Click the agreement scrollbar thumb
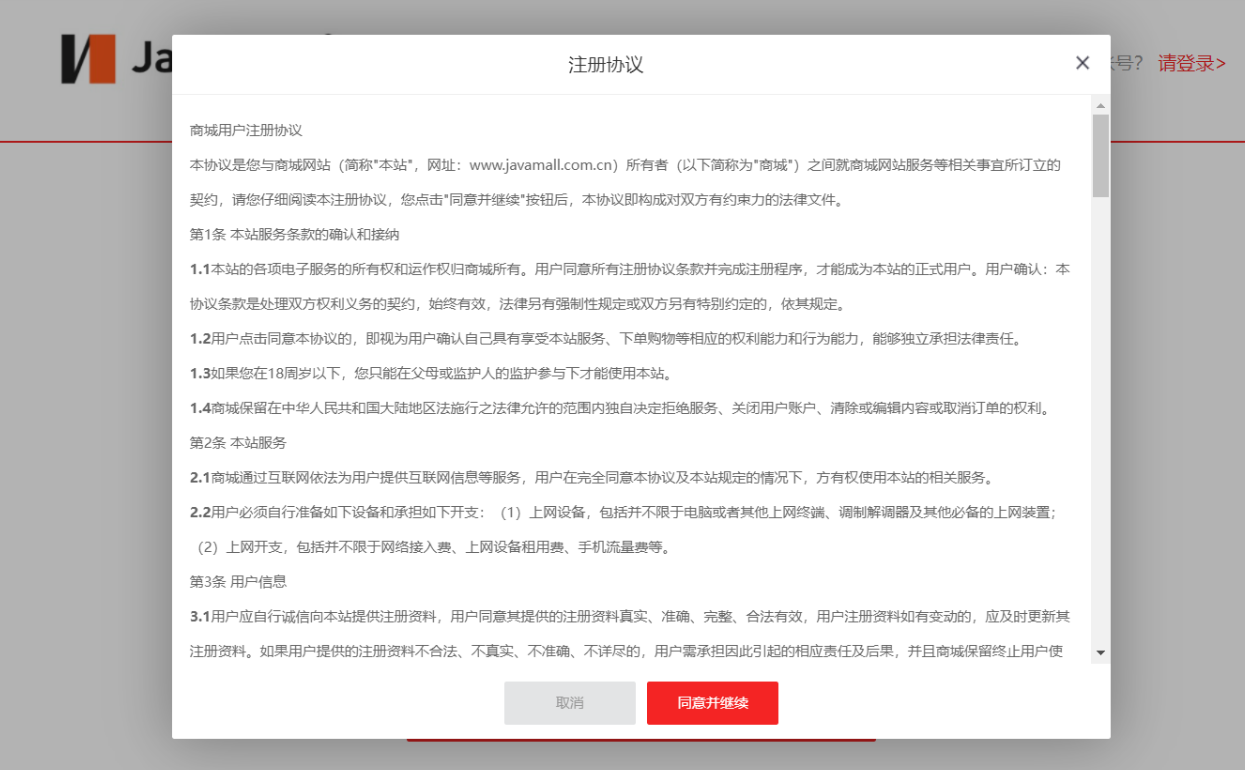 click(1100, 155)
